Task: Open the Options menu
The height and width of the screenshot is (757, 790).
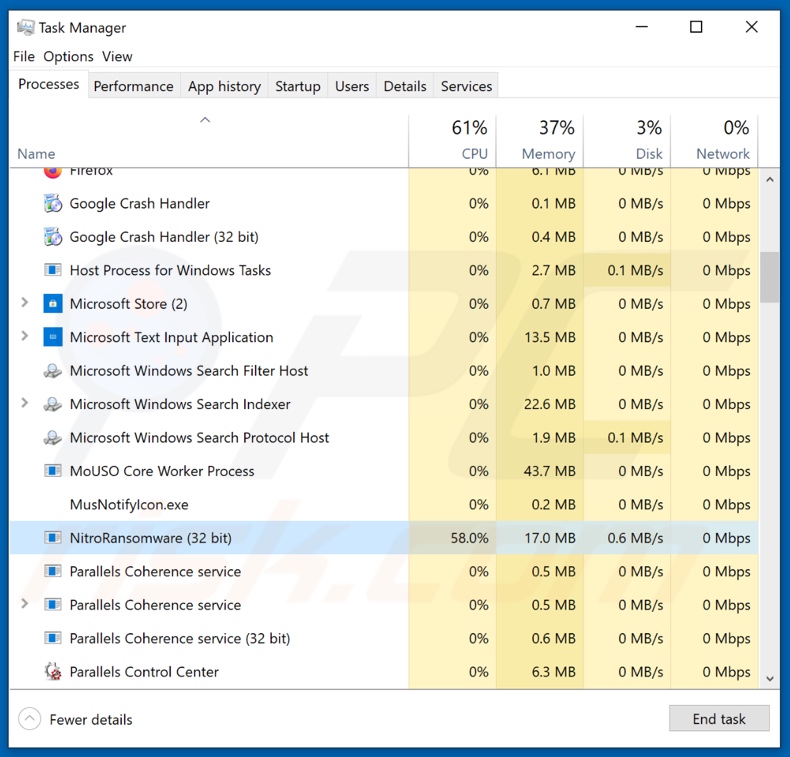Action: (x=68, y=56)
